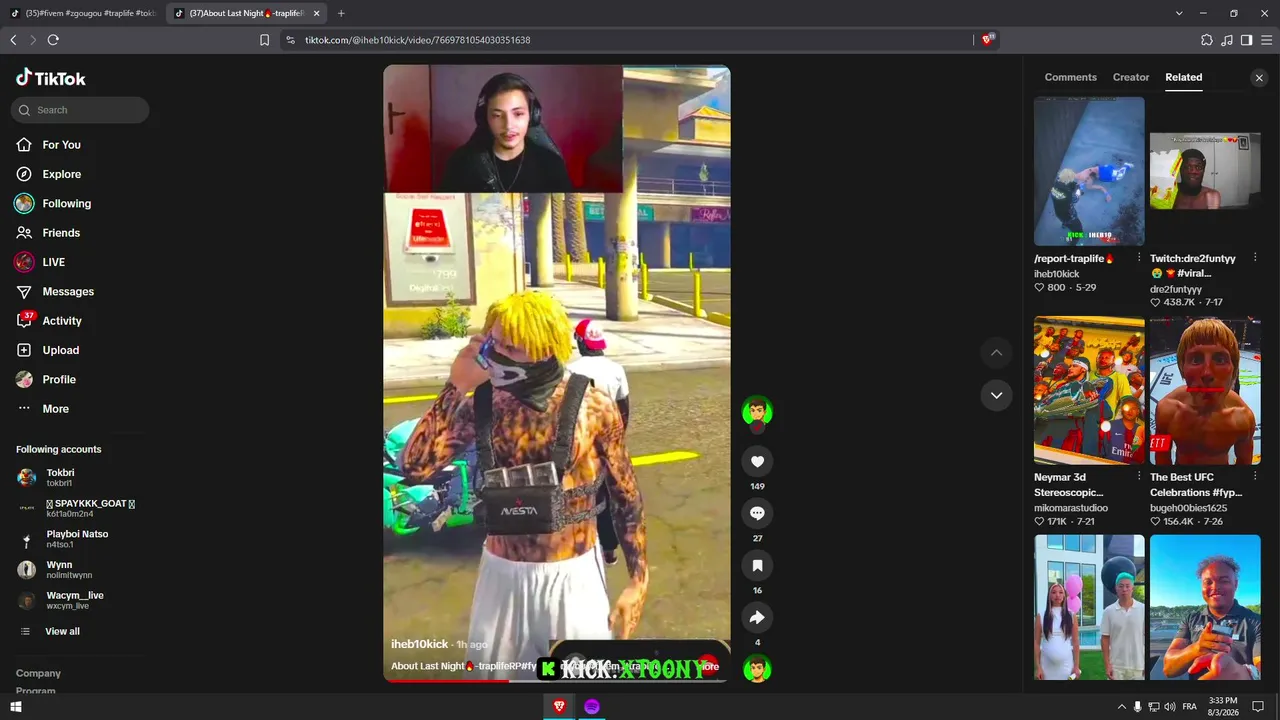
Task: Close the Related side panel
Action: pyautogui.click(x=1259, y=77)
